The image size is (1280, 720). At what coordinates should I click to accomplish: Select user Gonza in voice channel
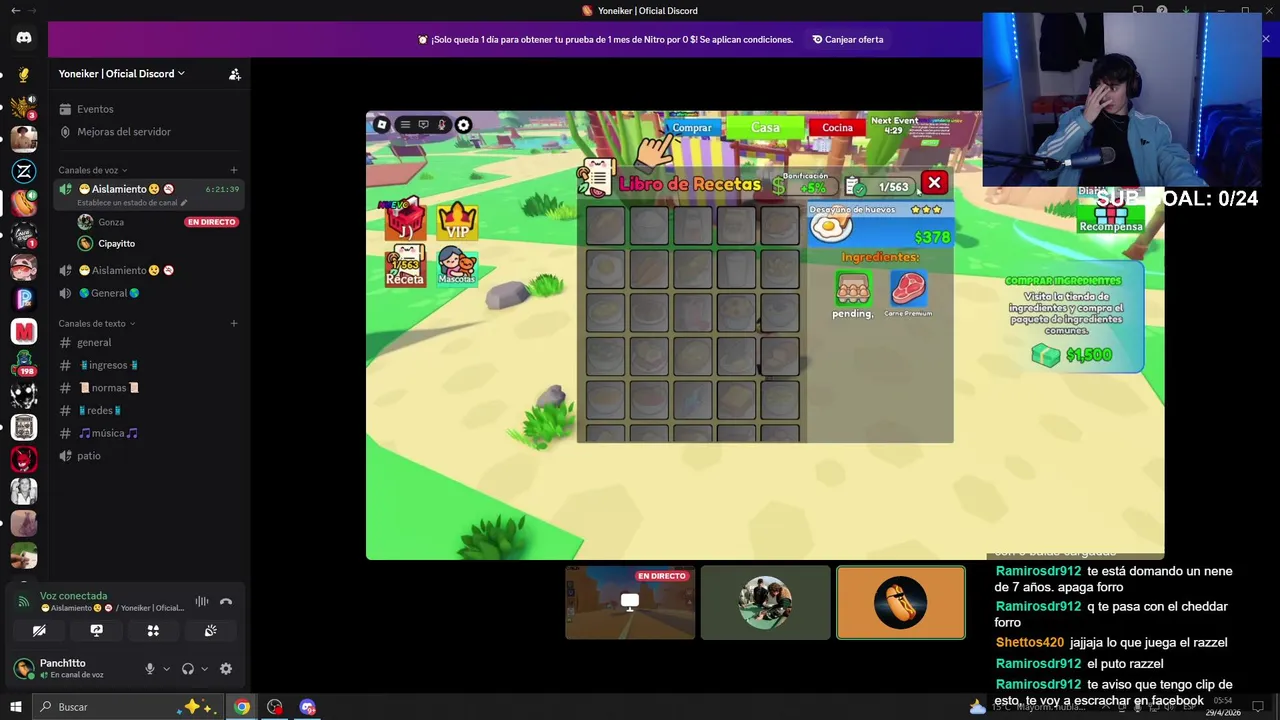tap(160, 222)
